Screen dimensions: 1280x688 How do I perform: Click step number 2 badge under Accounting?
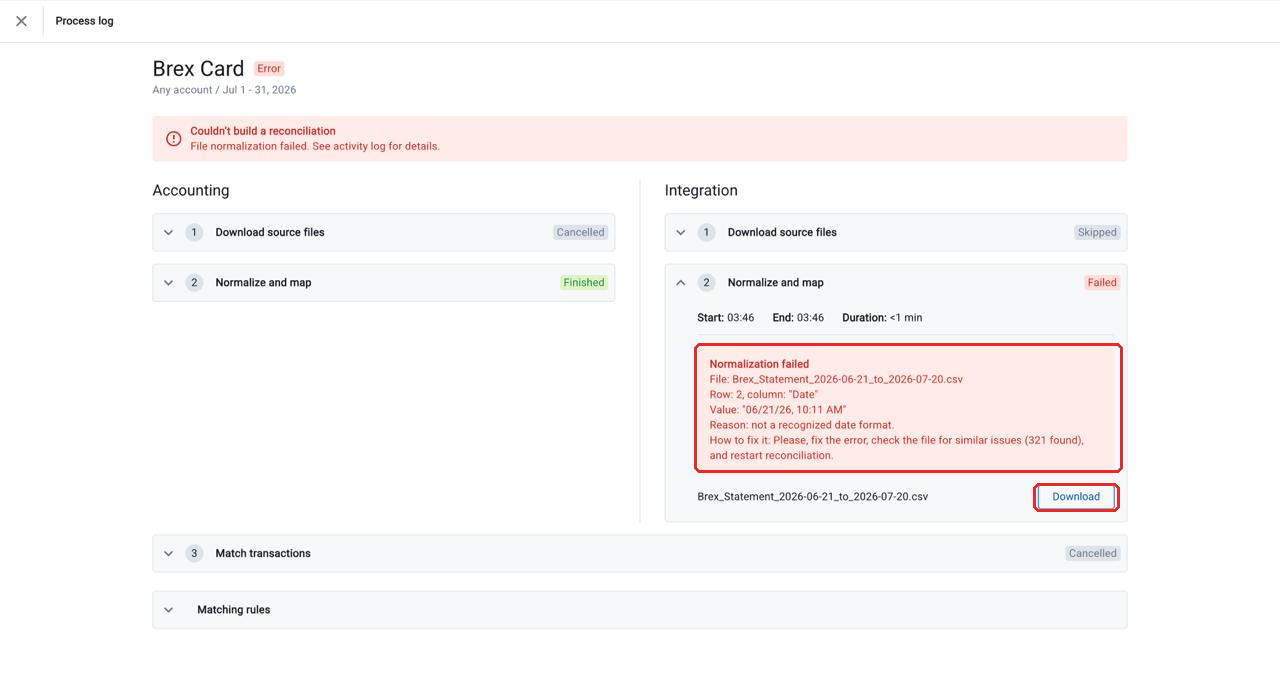(194, 283)
